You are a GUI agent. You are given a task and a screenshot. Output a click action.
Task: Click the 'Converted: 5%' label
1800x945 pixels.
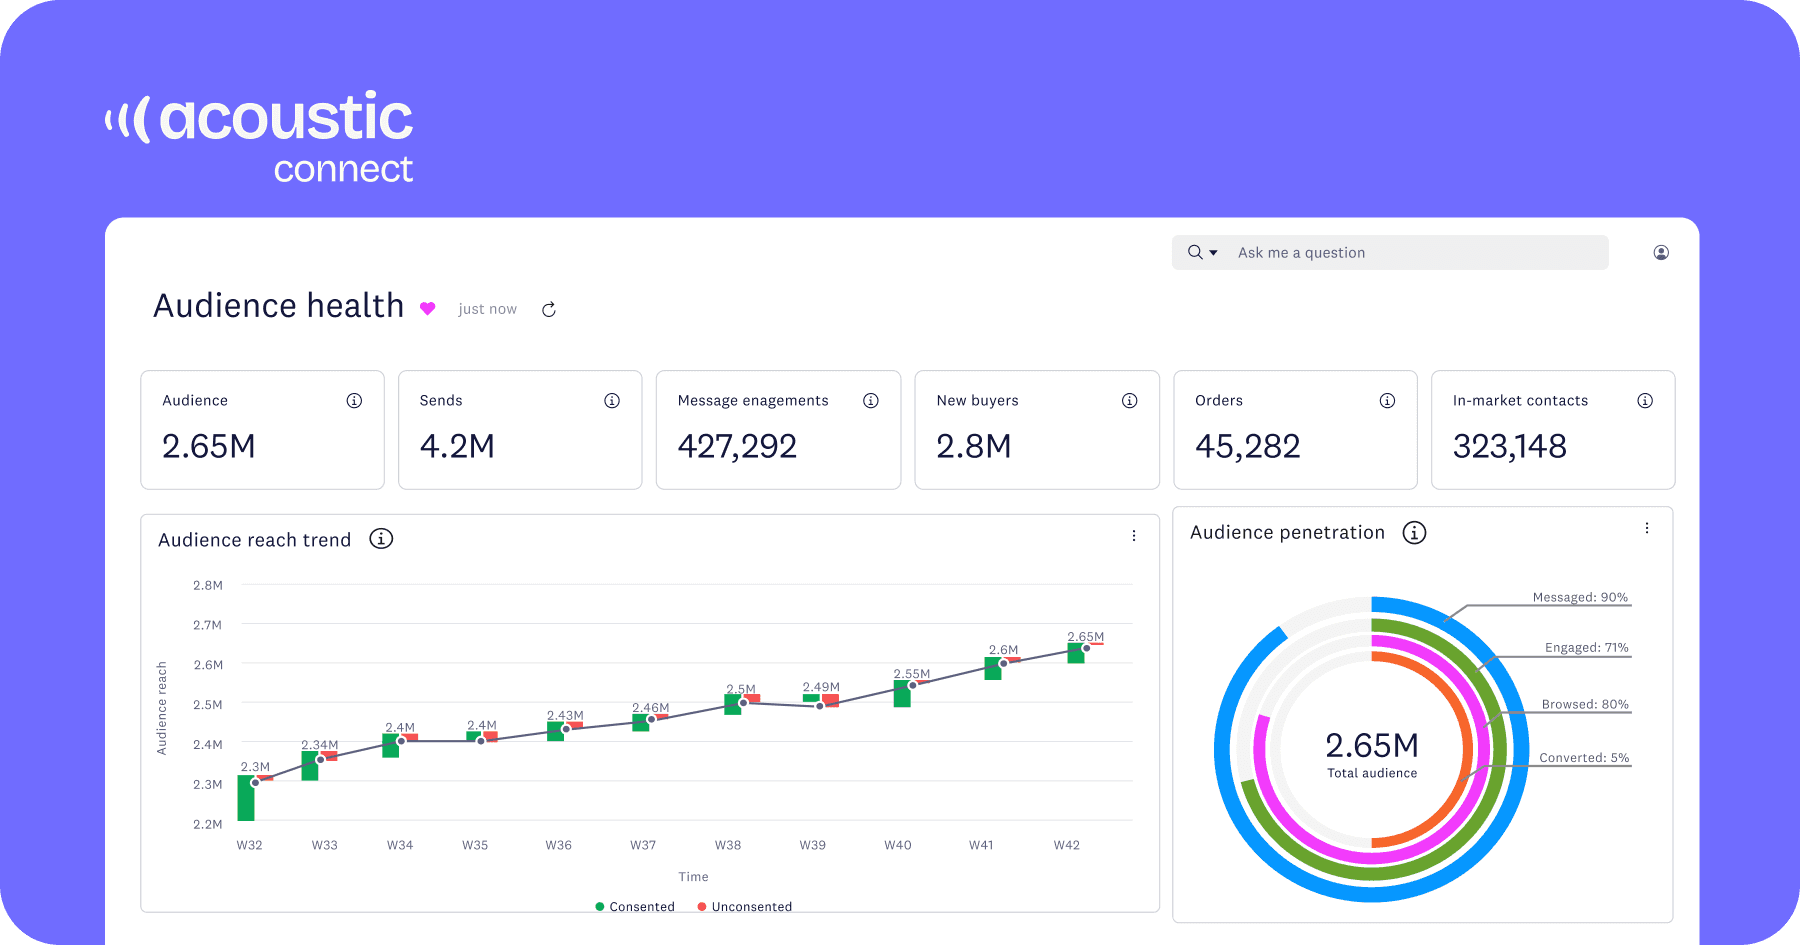point(1584,757)
